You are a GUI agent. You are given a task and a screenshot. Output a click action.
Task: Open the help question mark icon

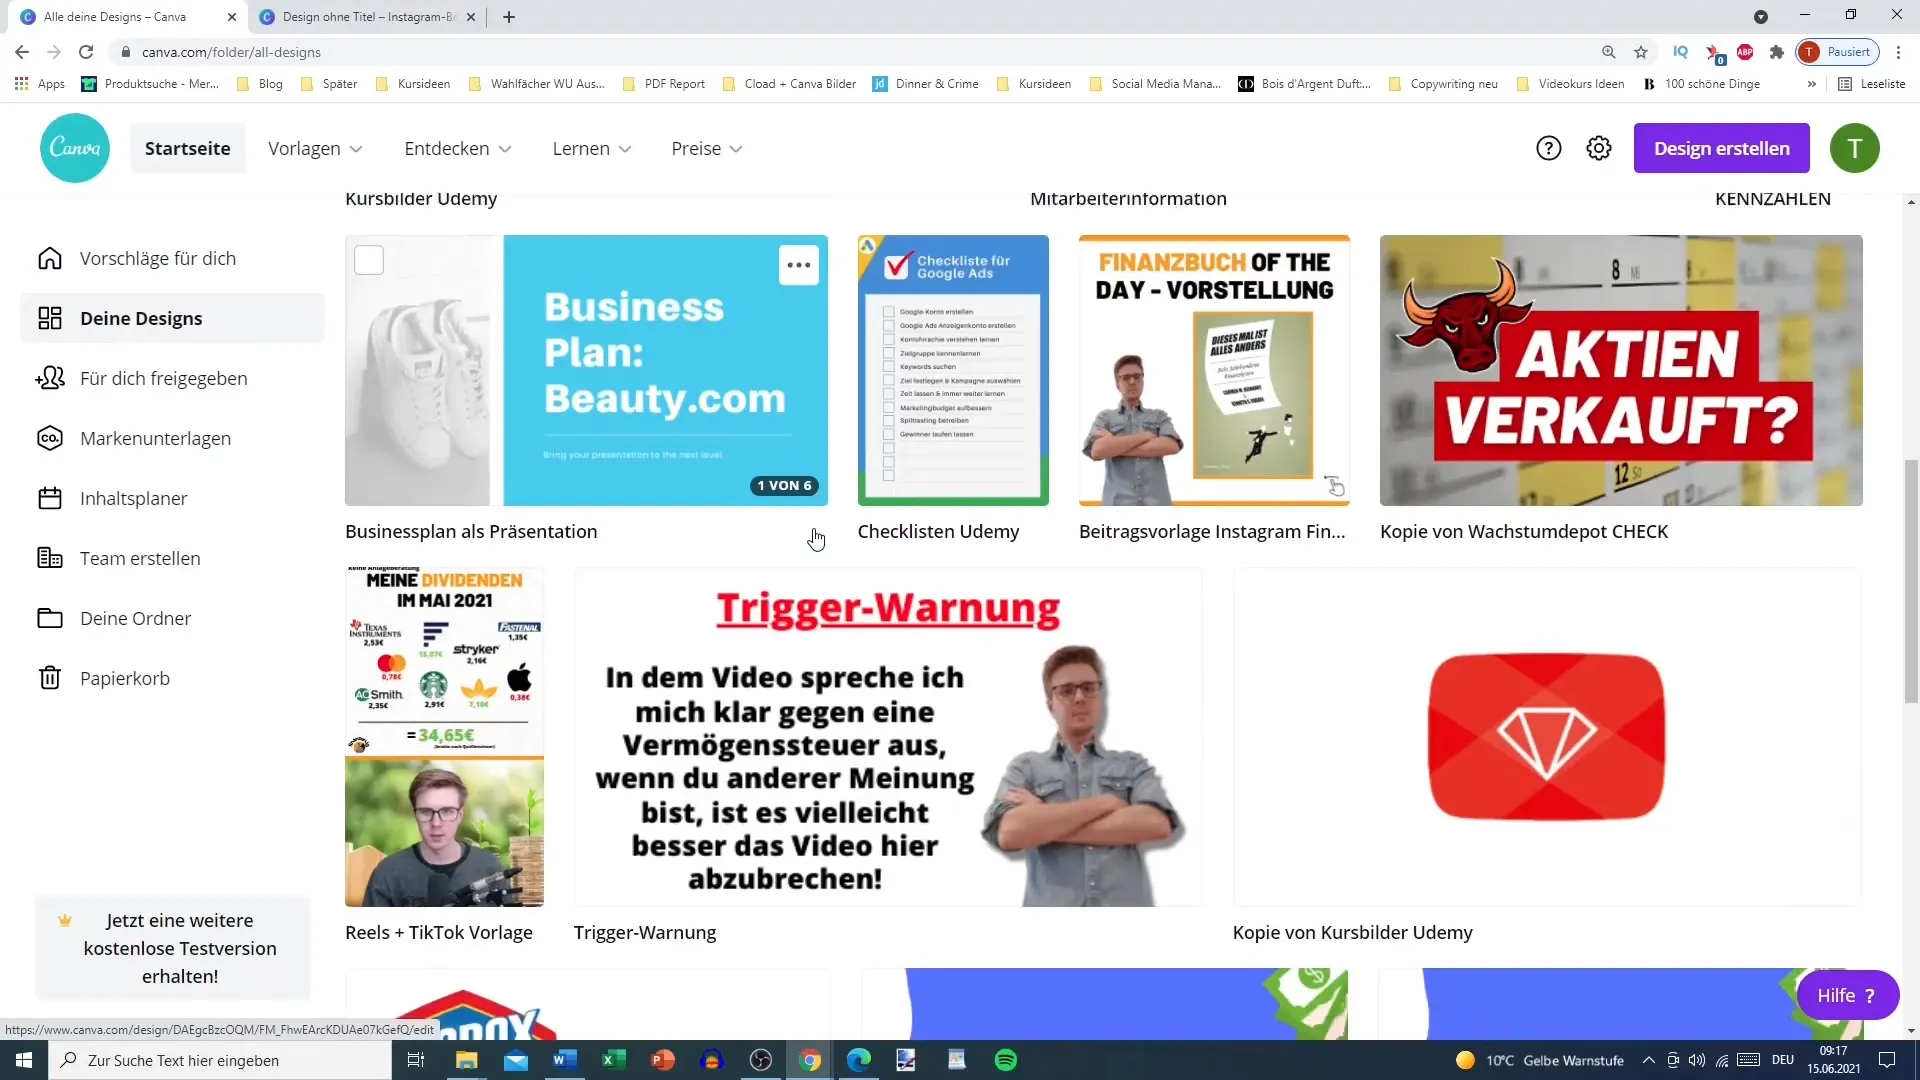pos(1548,148)
